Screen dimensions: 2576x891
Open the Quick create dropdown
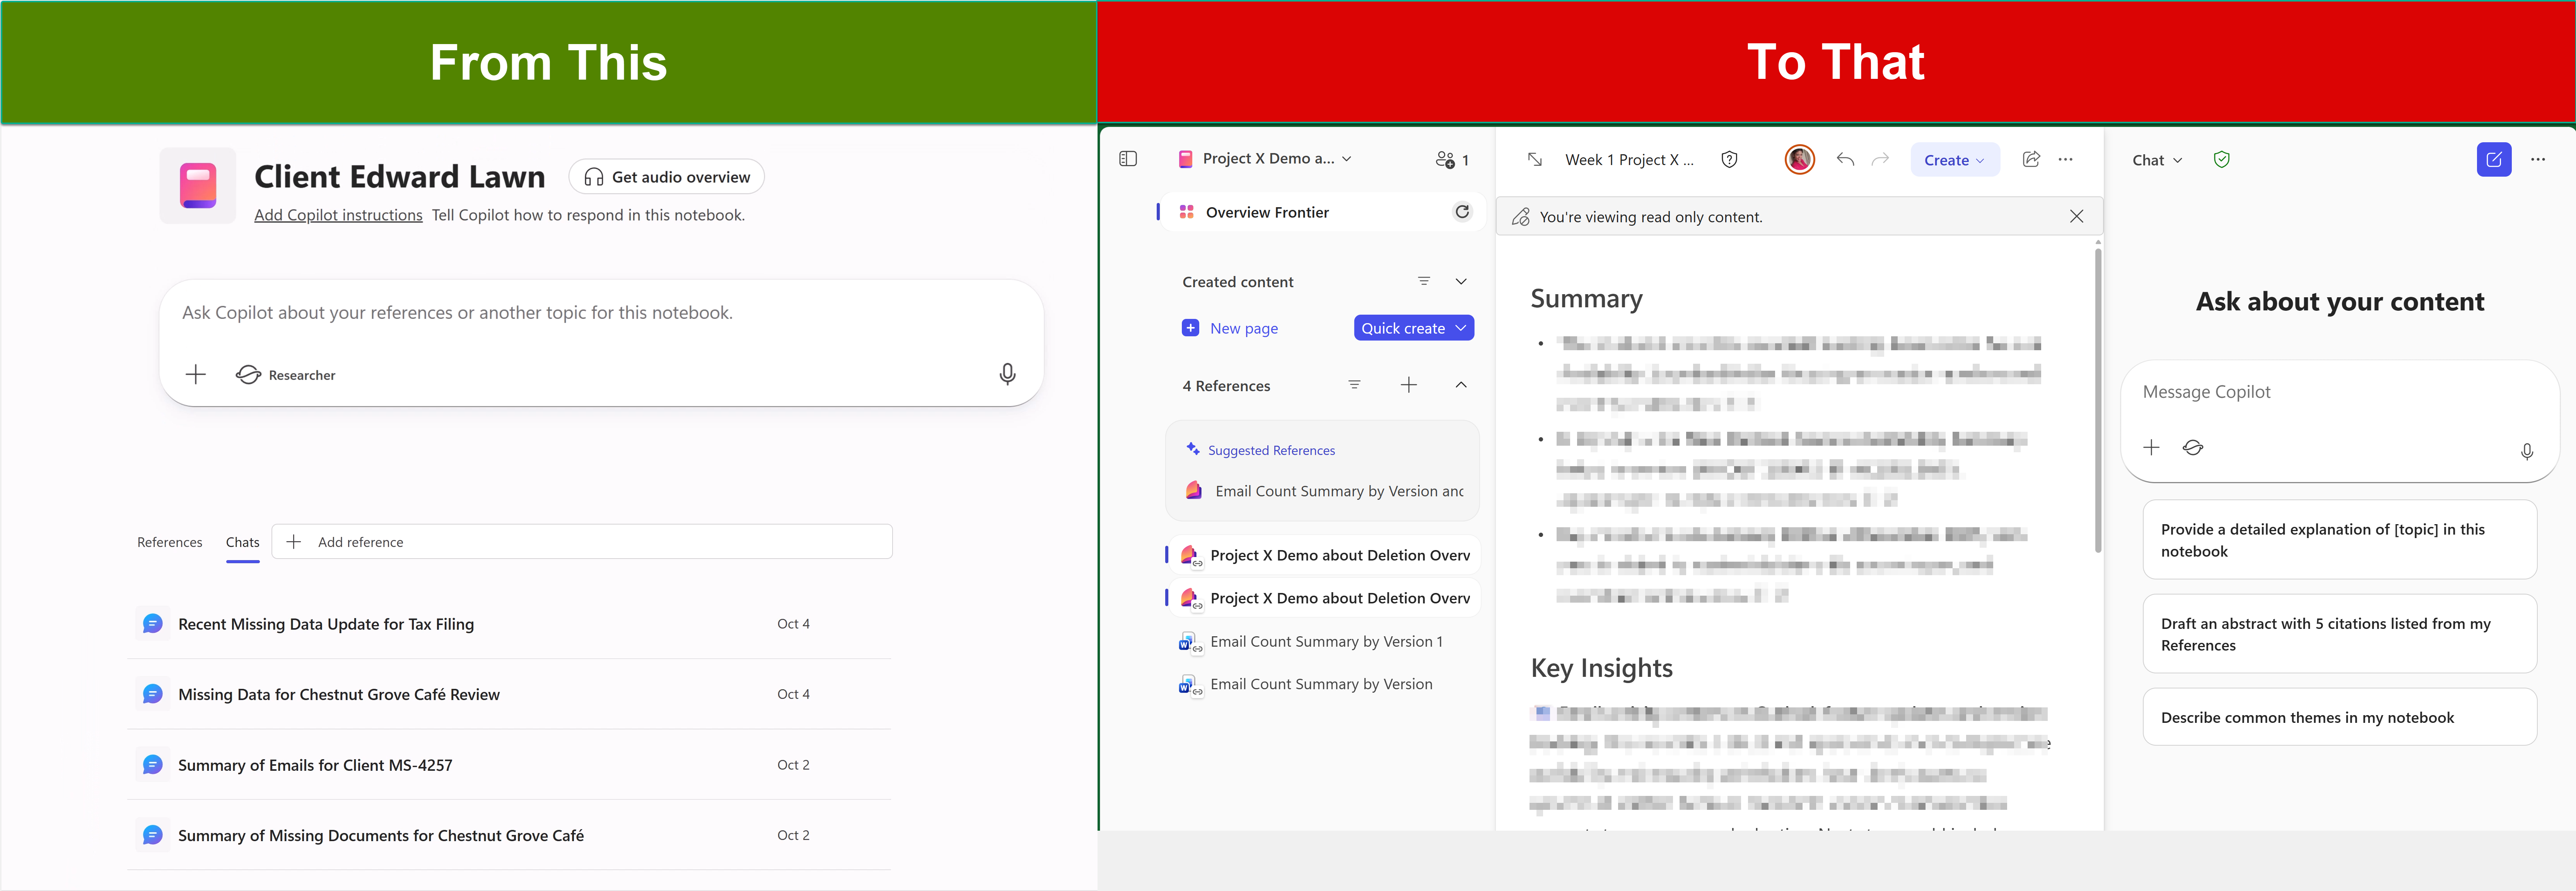click(x=1414, y=328)
